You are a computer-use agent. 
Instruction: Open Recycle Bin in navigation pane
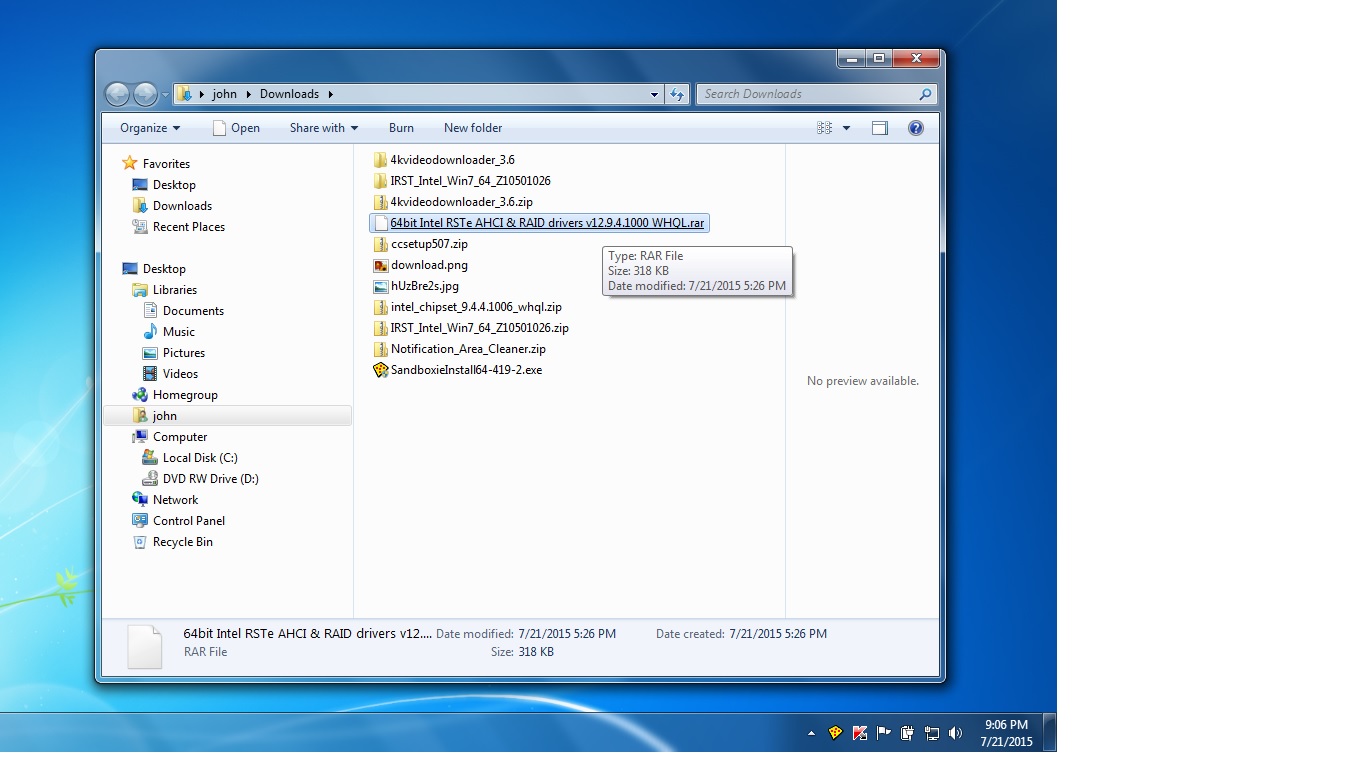(182, 542)
